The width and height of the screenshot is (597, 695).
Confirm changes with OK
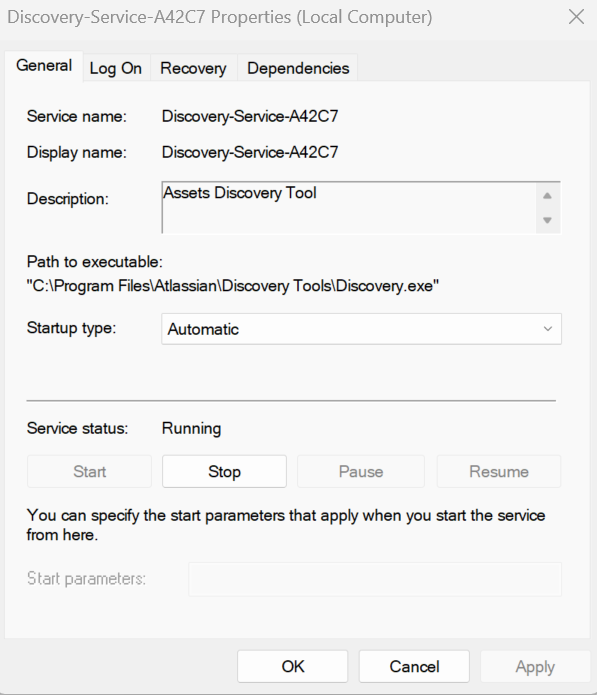(293, 667)
